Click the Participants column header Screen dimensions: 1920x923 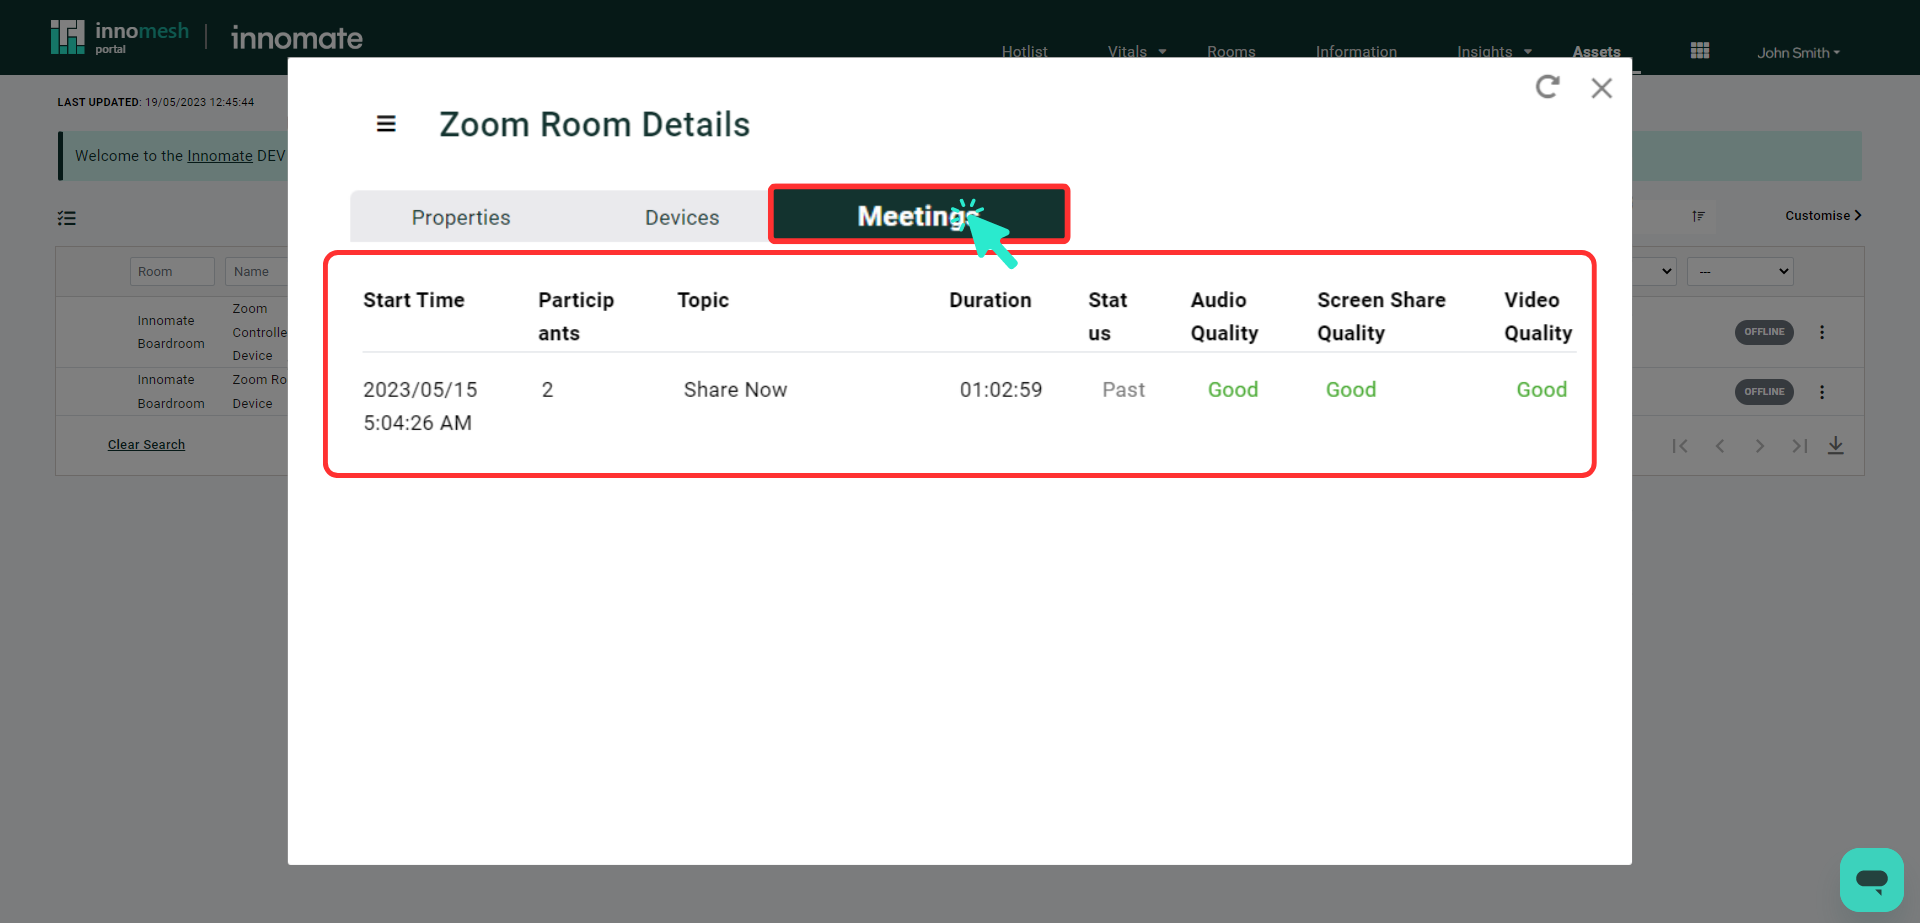pyautogui.click(x=576, y=316)
